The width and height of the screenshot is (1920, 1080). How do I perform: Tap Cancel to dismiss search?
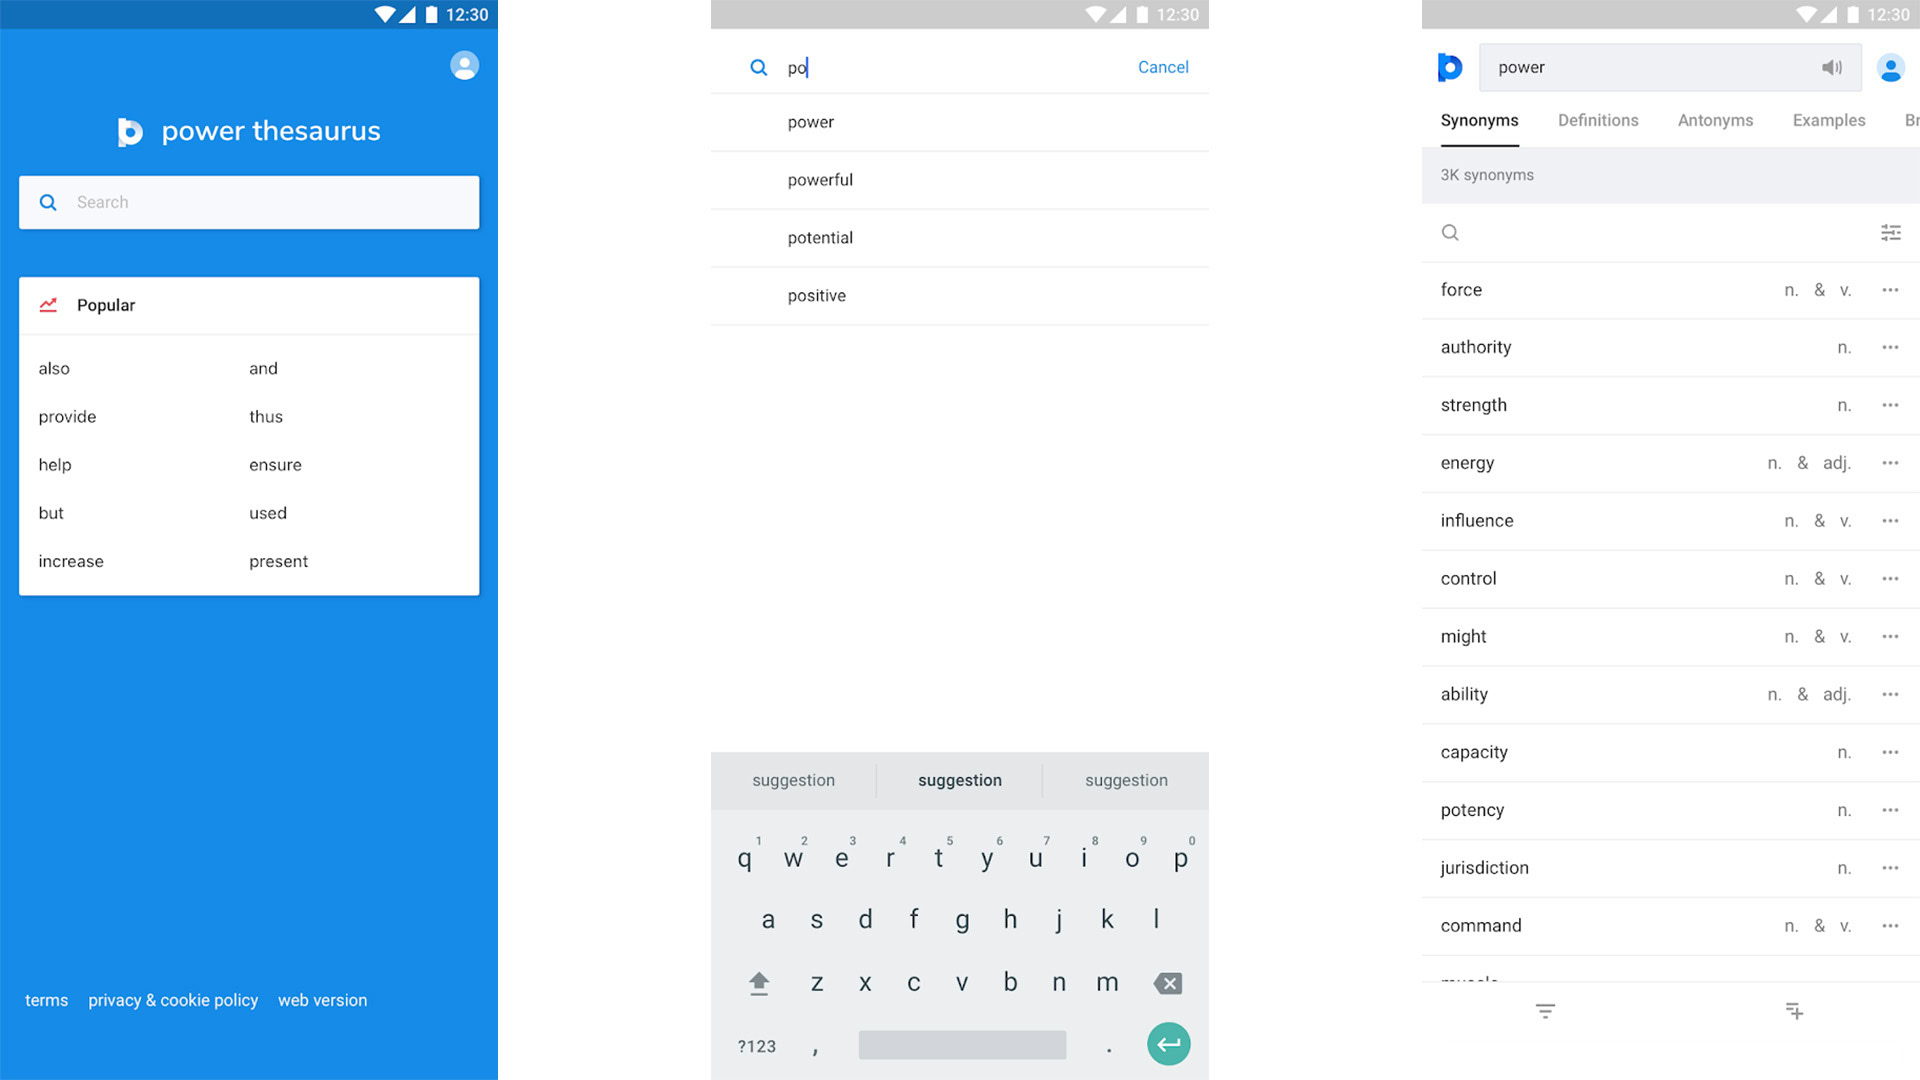(1163, 65)
